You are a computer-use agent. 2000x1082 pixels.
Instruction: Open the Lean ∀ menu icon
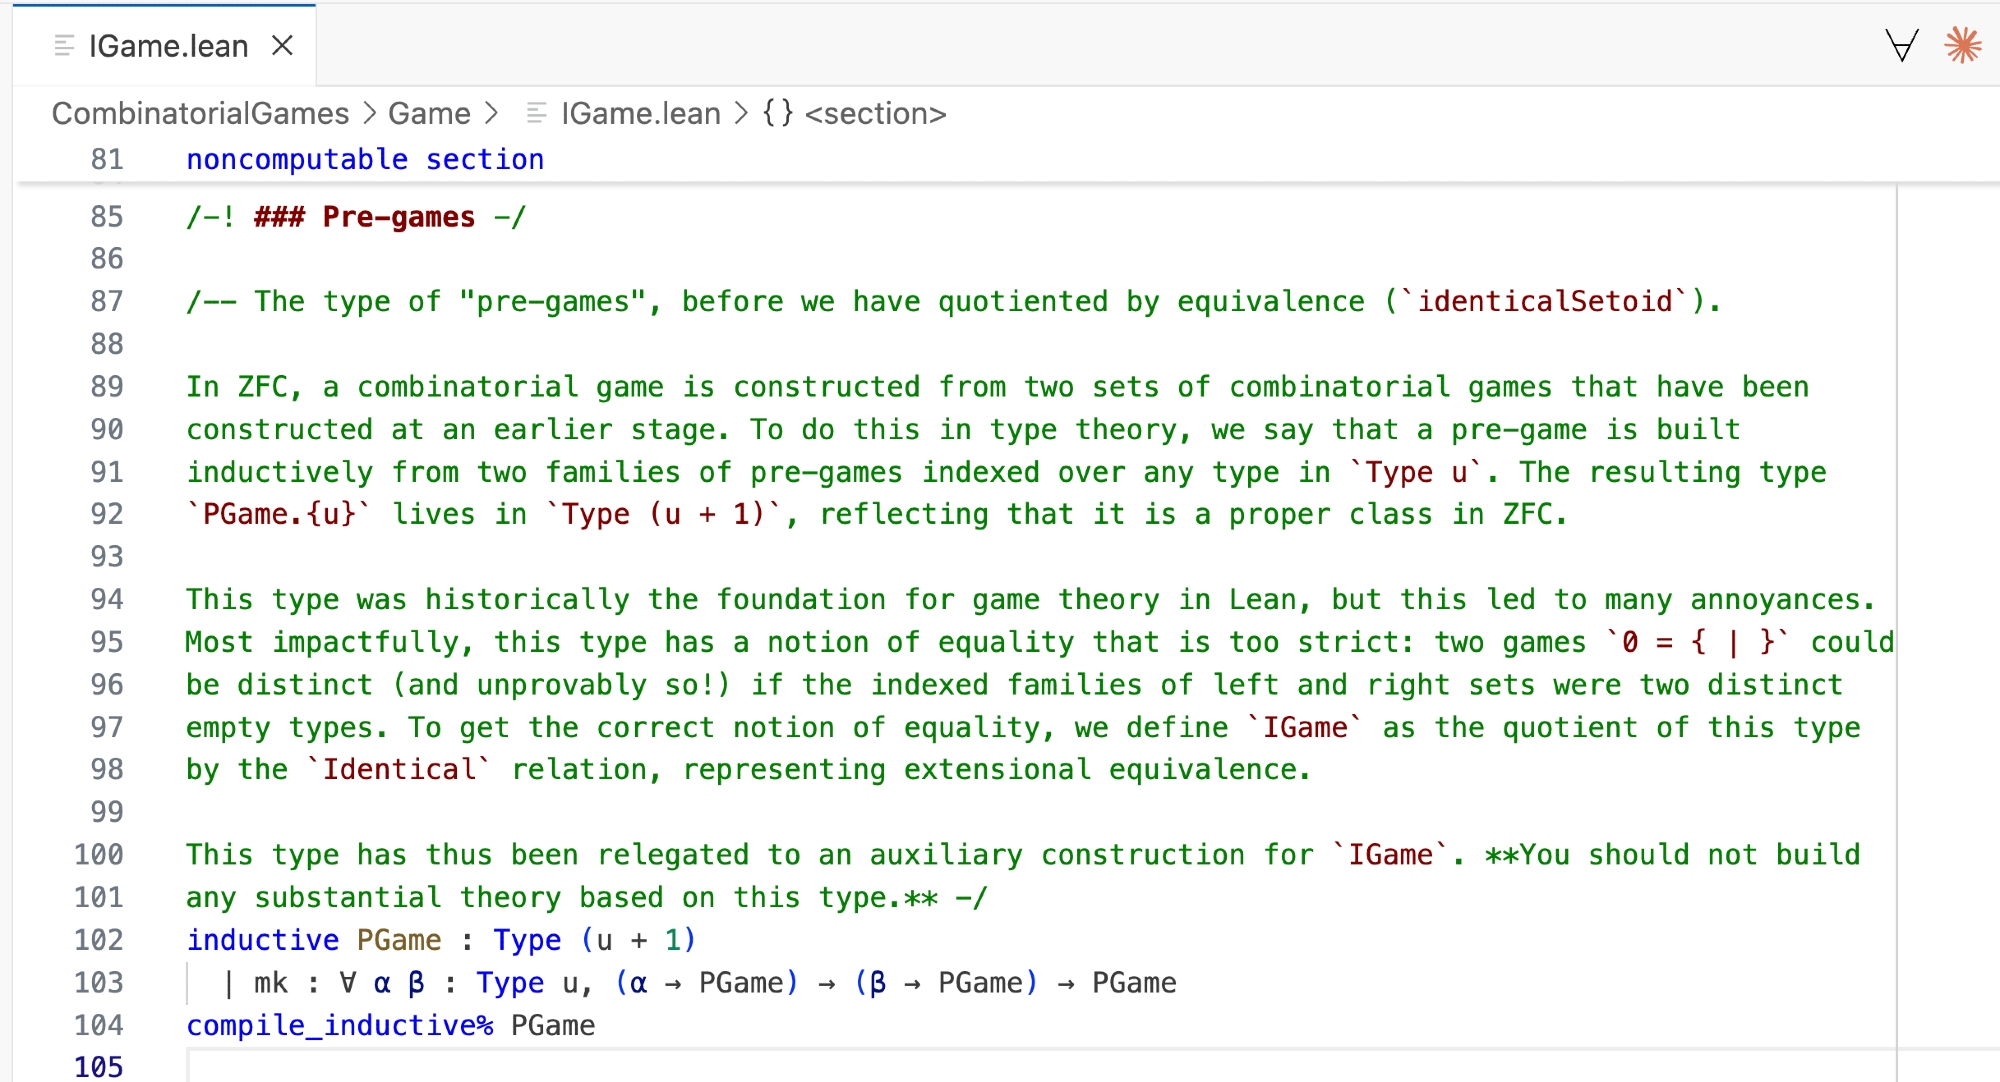pyautogui.click(x=1901, y=46)
